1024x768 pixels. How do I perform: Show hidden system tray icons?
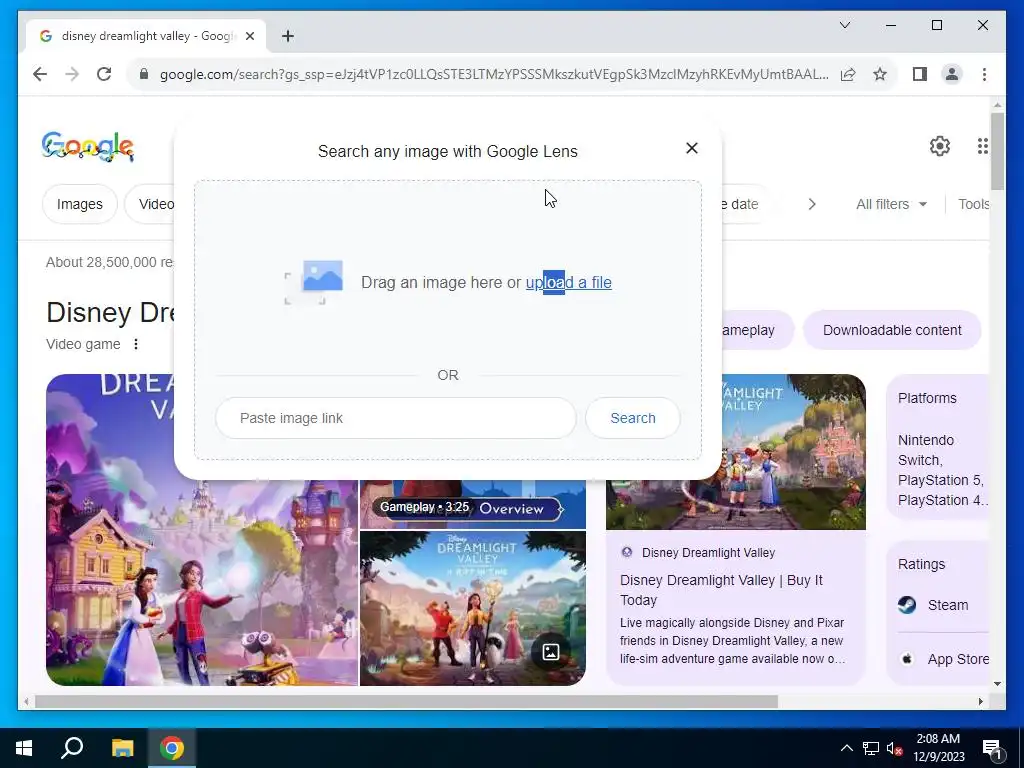pos(846,748)
